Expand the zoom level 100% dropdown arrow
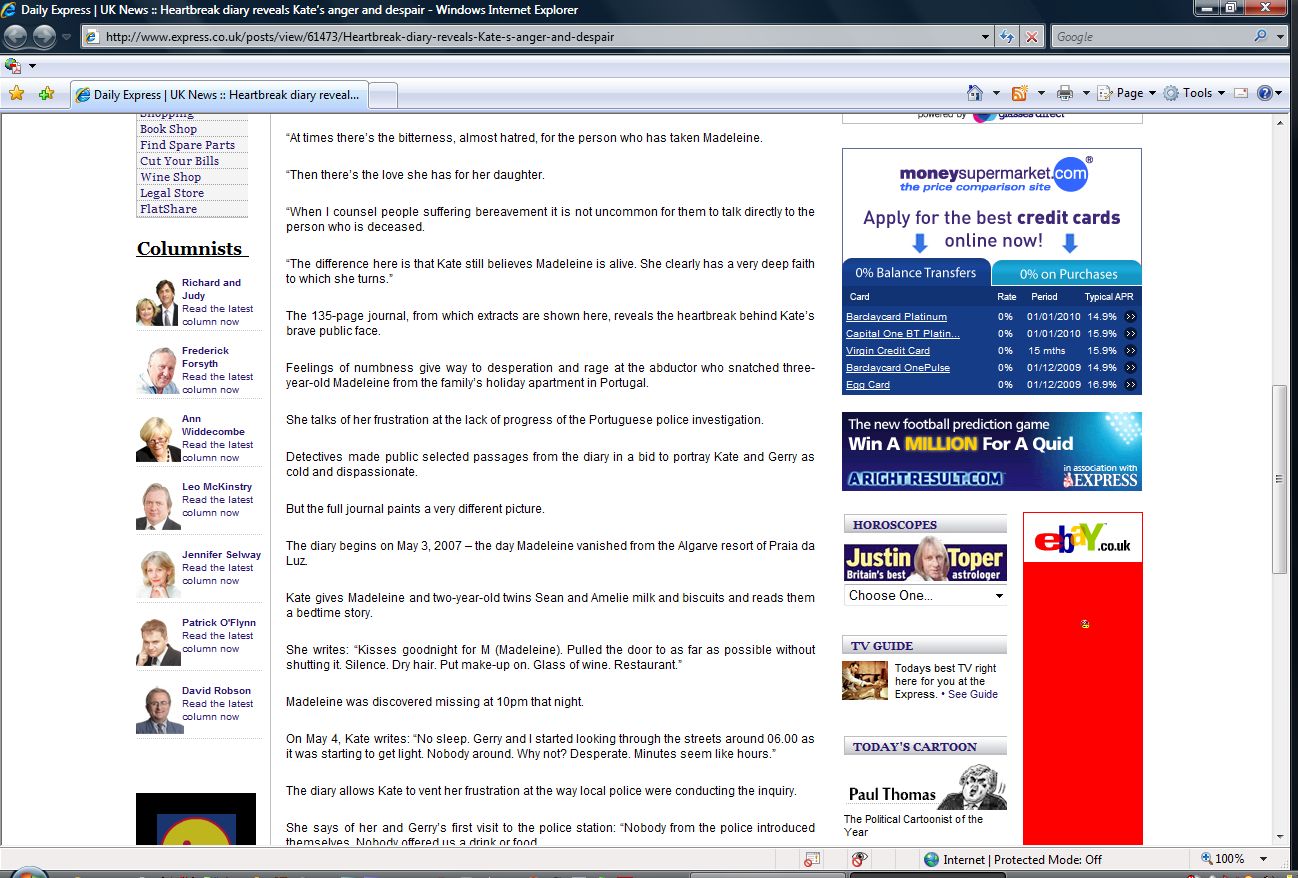This screenshot has height=878, width=1298. (x=1264, y=859)
